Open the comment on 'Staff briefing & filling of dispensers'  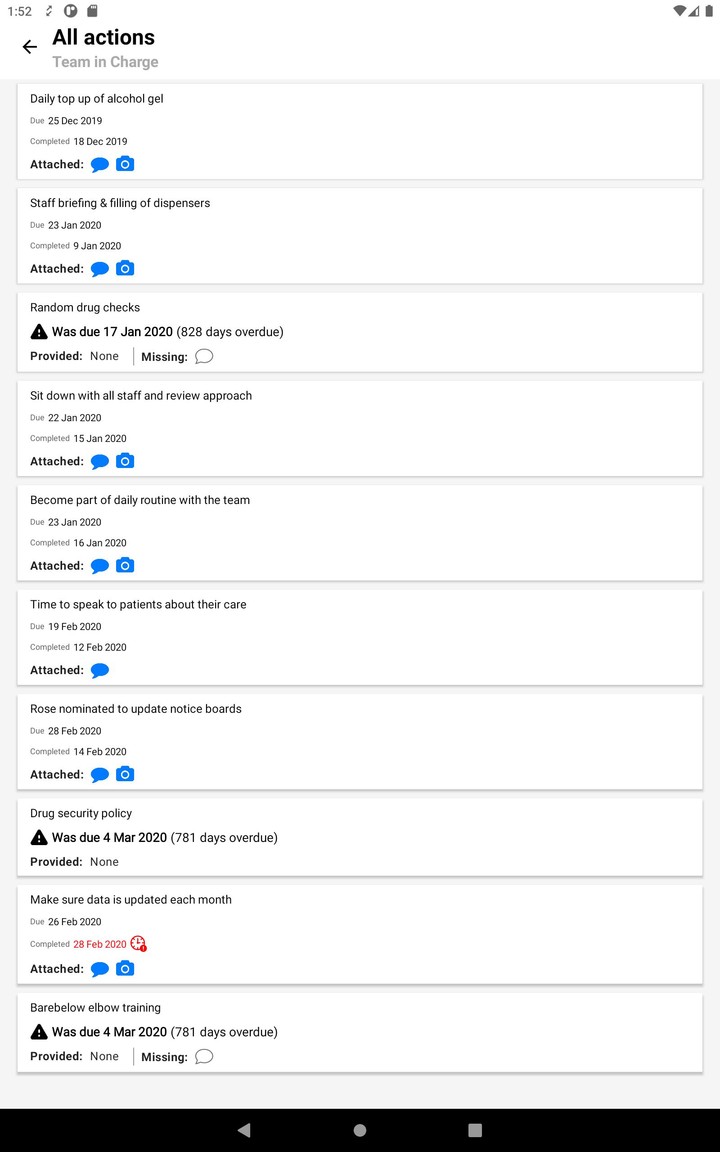99,268
